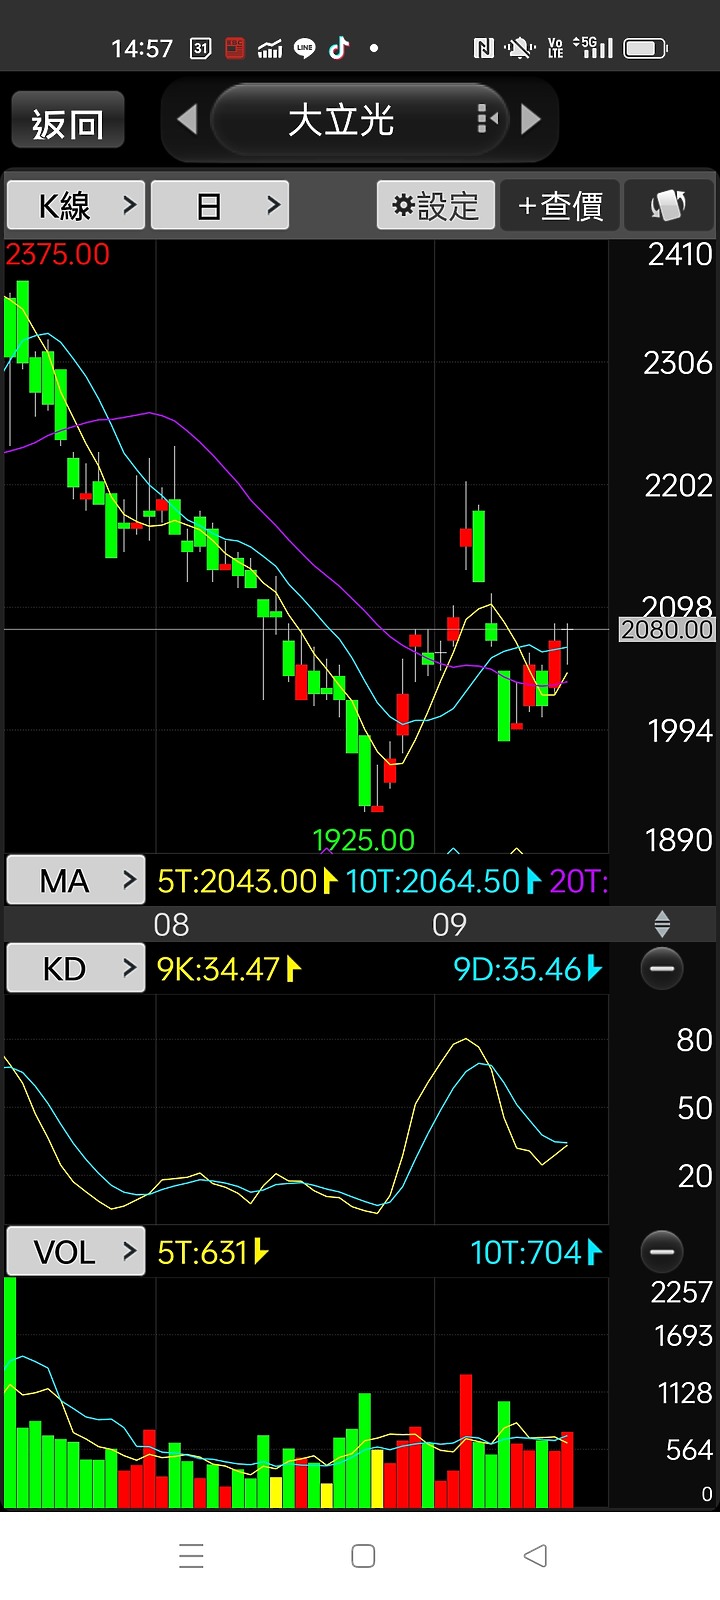
Task: Tap the 14:57 clock in status bar
Action: (x=141, y=48)
